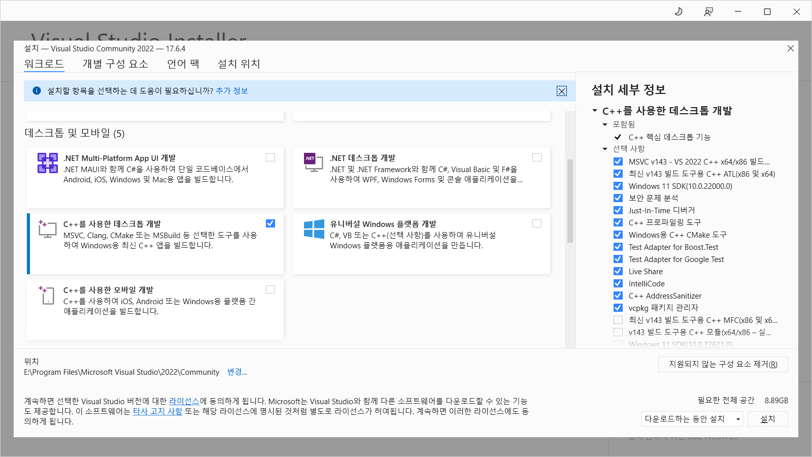Check 최신 v143 빌드 도구용 C++ MFC option
Screen dimensions: 812x457
pos(618,320)
